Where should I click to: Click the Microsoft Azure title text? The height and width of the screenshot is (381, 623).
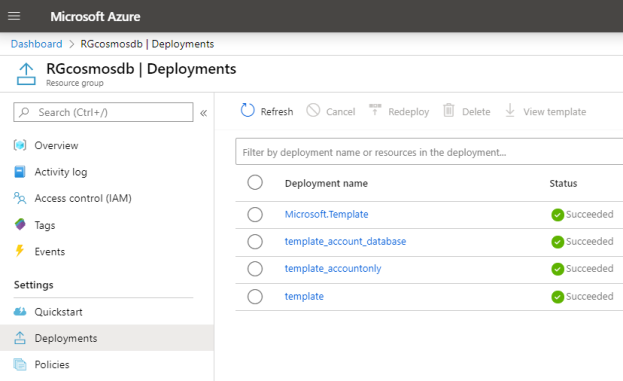pyautogui.click(x=95, y=16)
